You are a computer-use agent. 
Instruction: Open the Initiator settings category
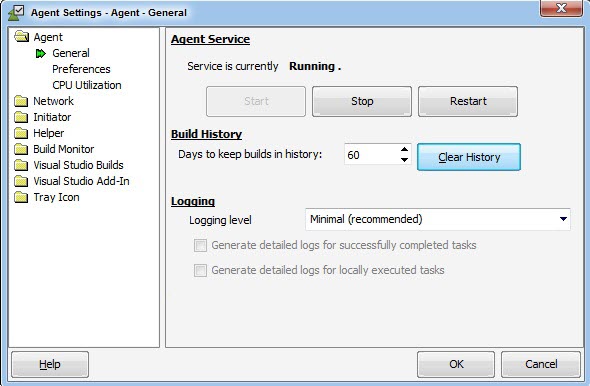pos(52,117)
